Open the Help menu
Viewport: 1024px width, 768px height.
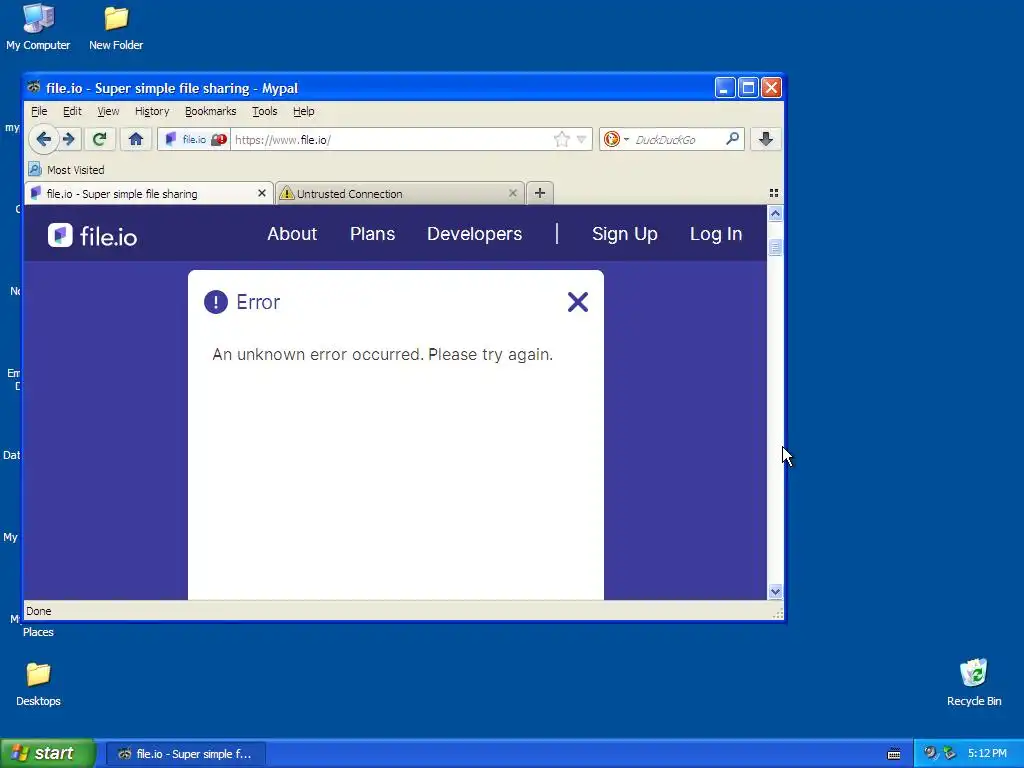[x=304, y=111]
